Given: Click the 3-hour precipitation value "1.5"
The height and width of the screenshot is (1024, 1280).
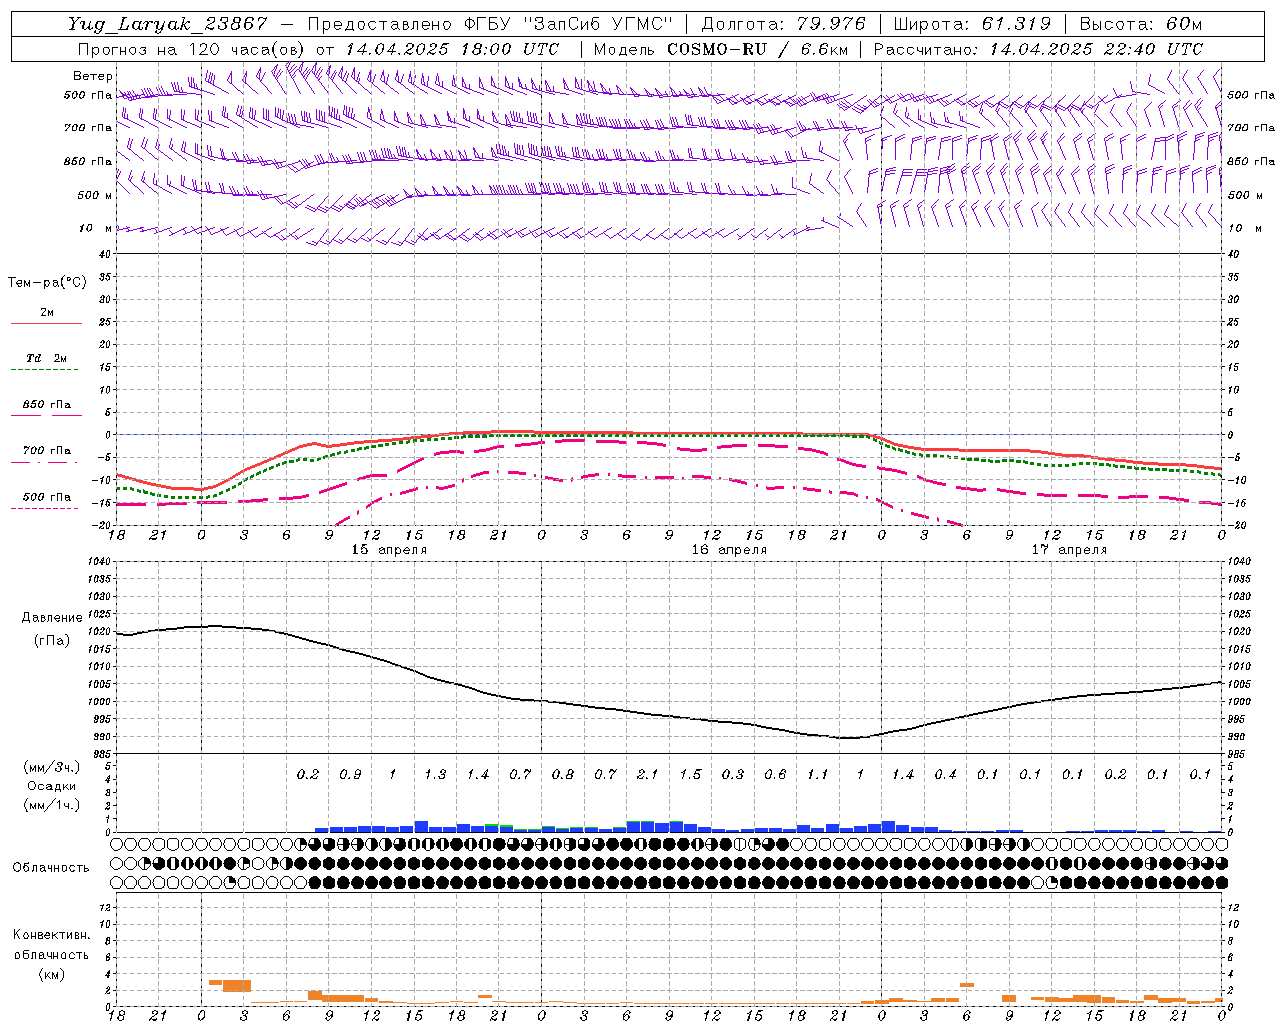Looking at the screenshot, I should coord(690,775).
